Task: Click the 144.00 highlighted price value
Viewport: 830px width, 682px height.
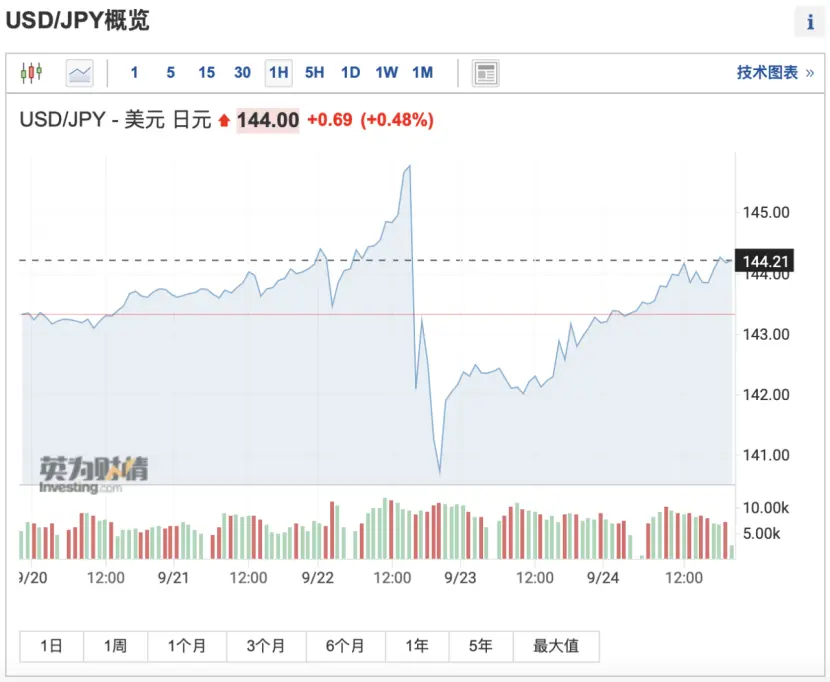Action: [x=268, y=120]
